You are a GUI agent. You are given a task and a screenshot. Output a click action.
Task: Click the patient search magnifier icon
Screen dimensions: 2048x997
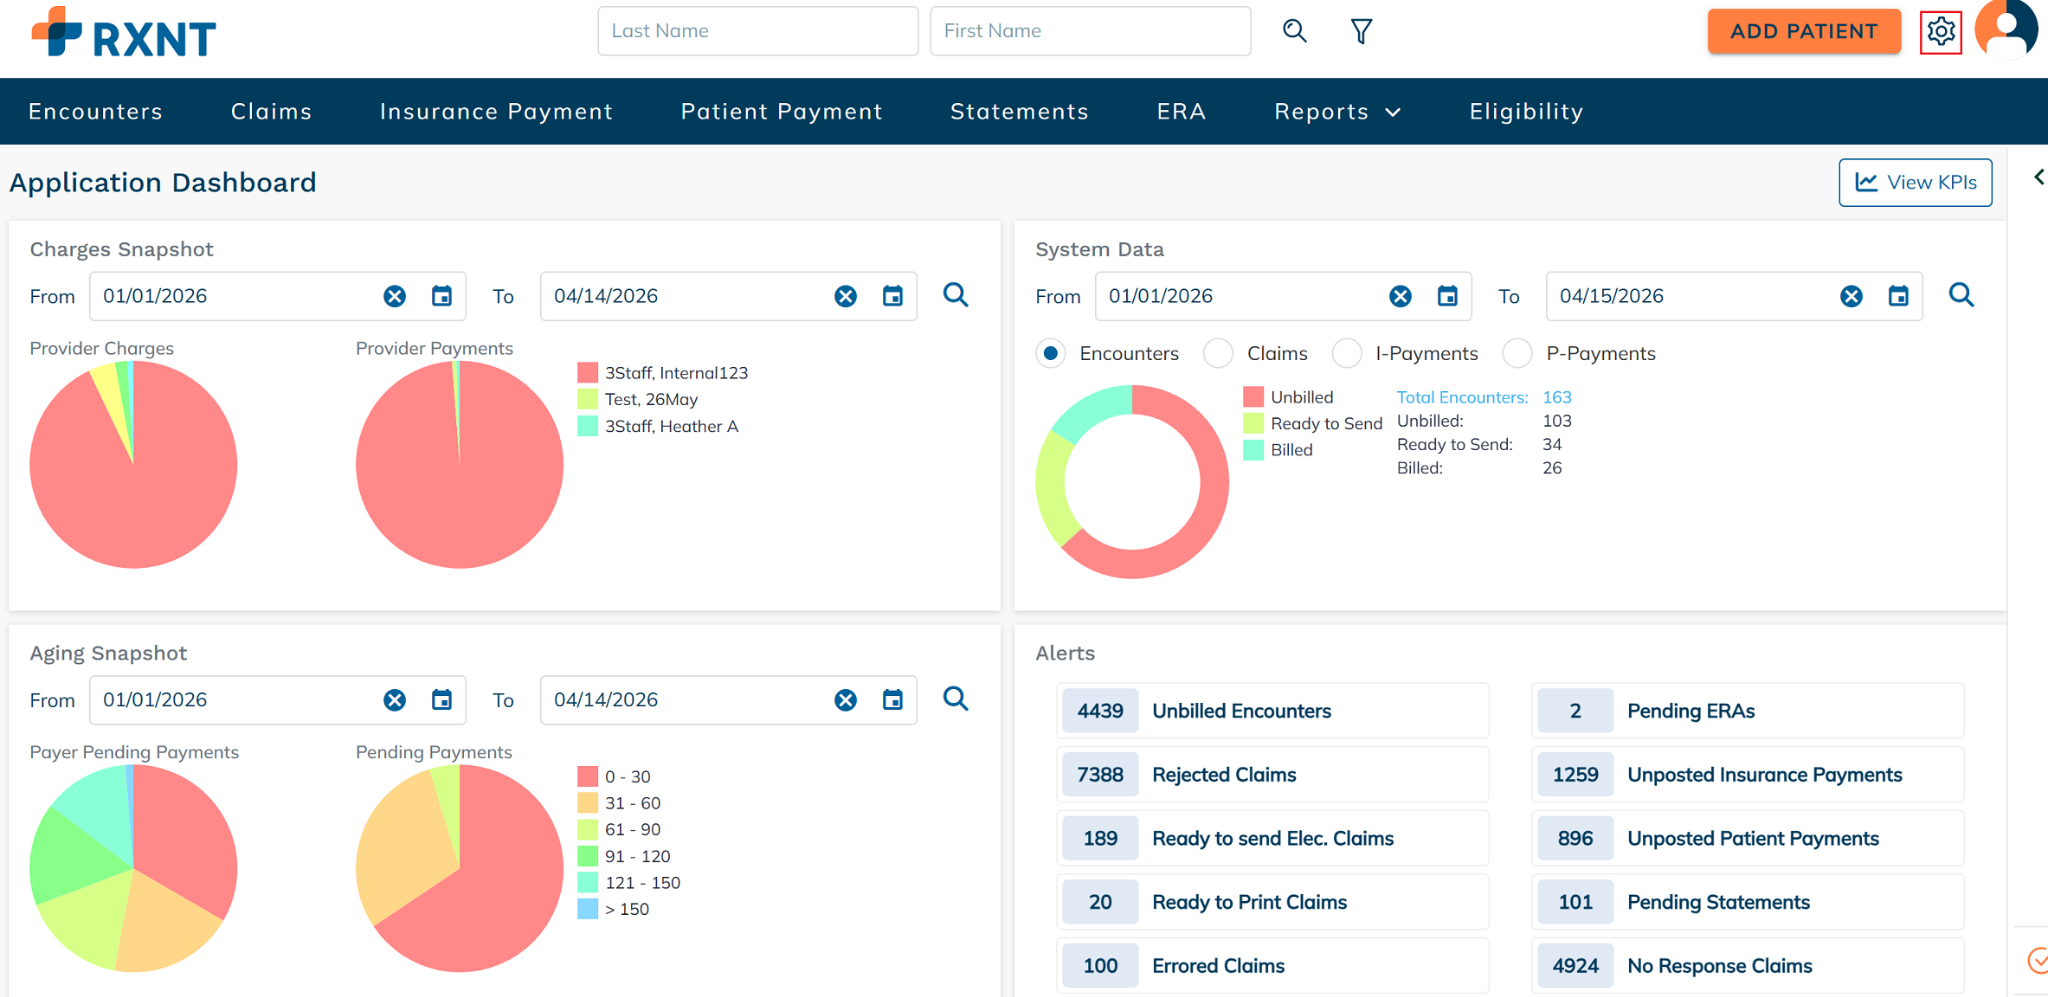coord(1294,31)
